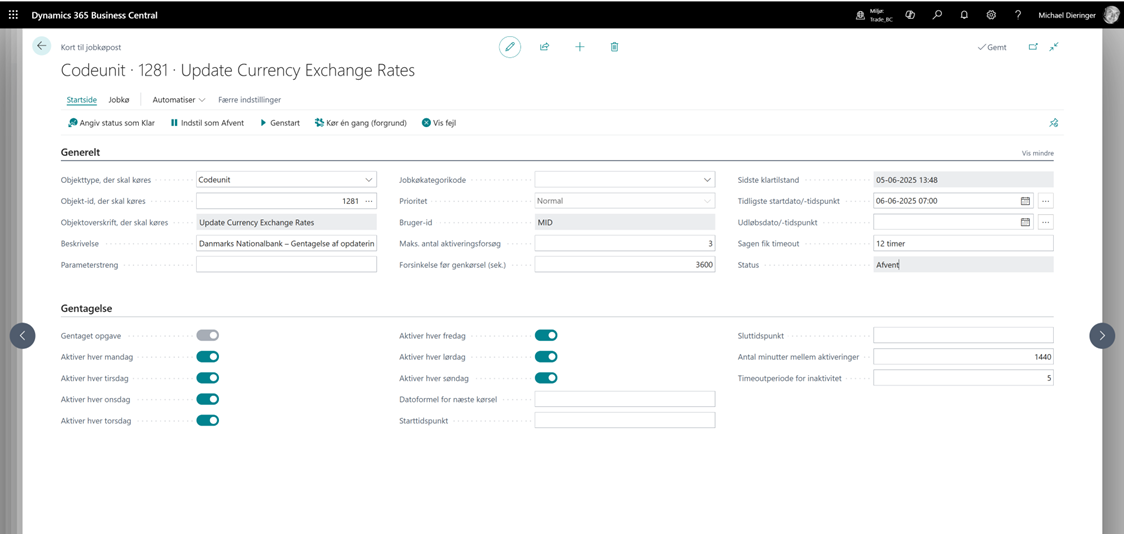Viewport: 1124px width, 534px height.
Task: Click the notifications bell icon
Action: pyautogui.click(x=964, y=15)
